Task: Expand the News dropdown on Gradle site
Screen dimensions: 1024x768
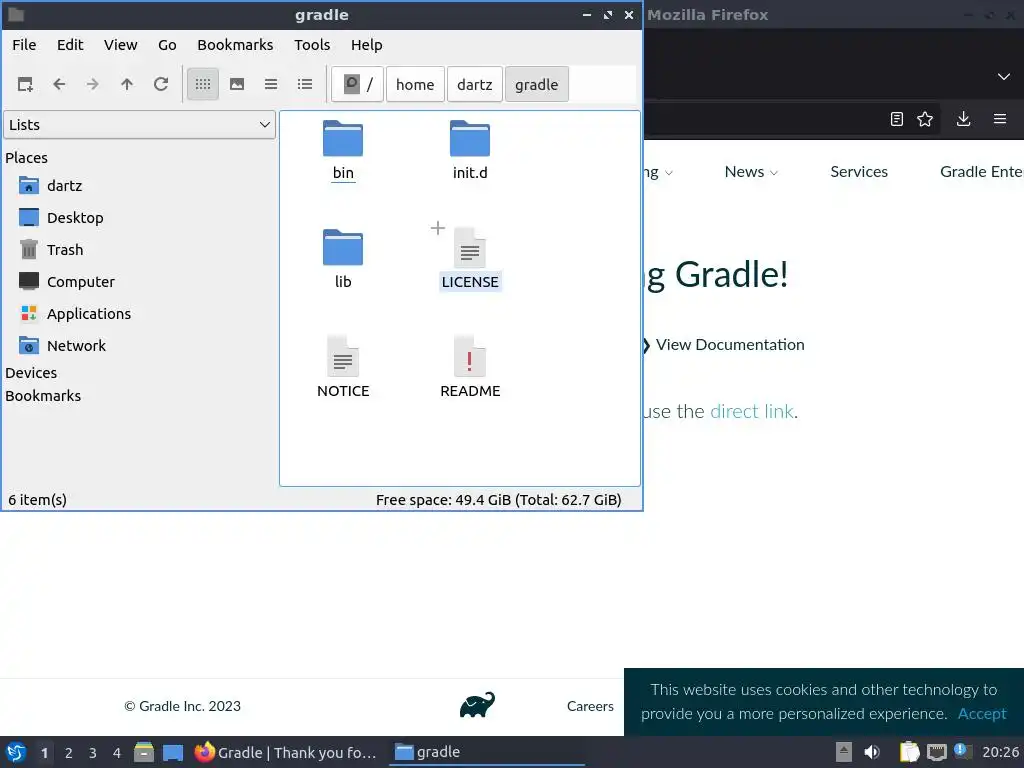Action: pos(751,172)
